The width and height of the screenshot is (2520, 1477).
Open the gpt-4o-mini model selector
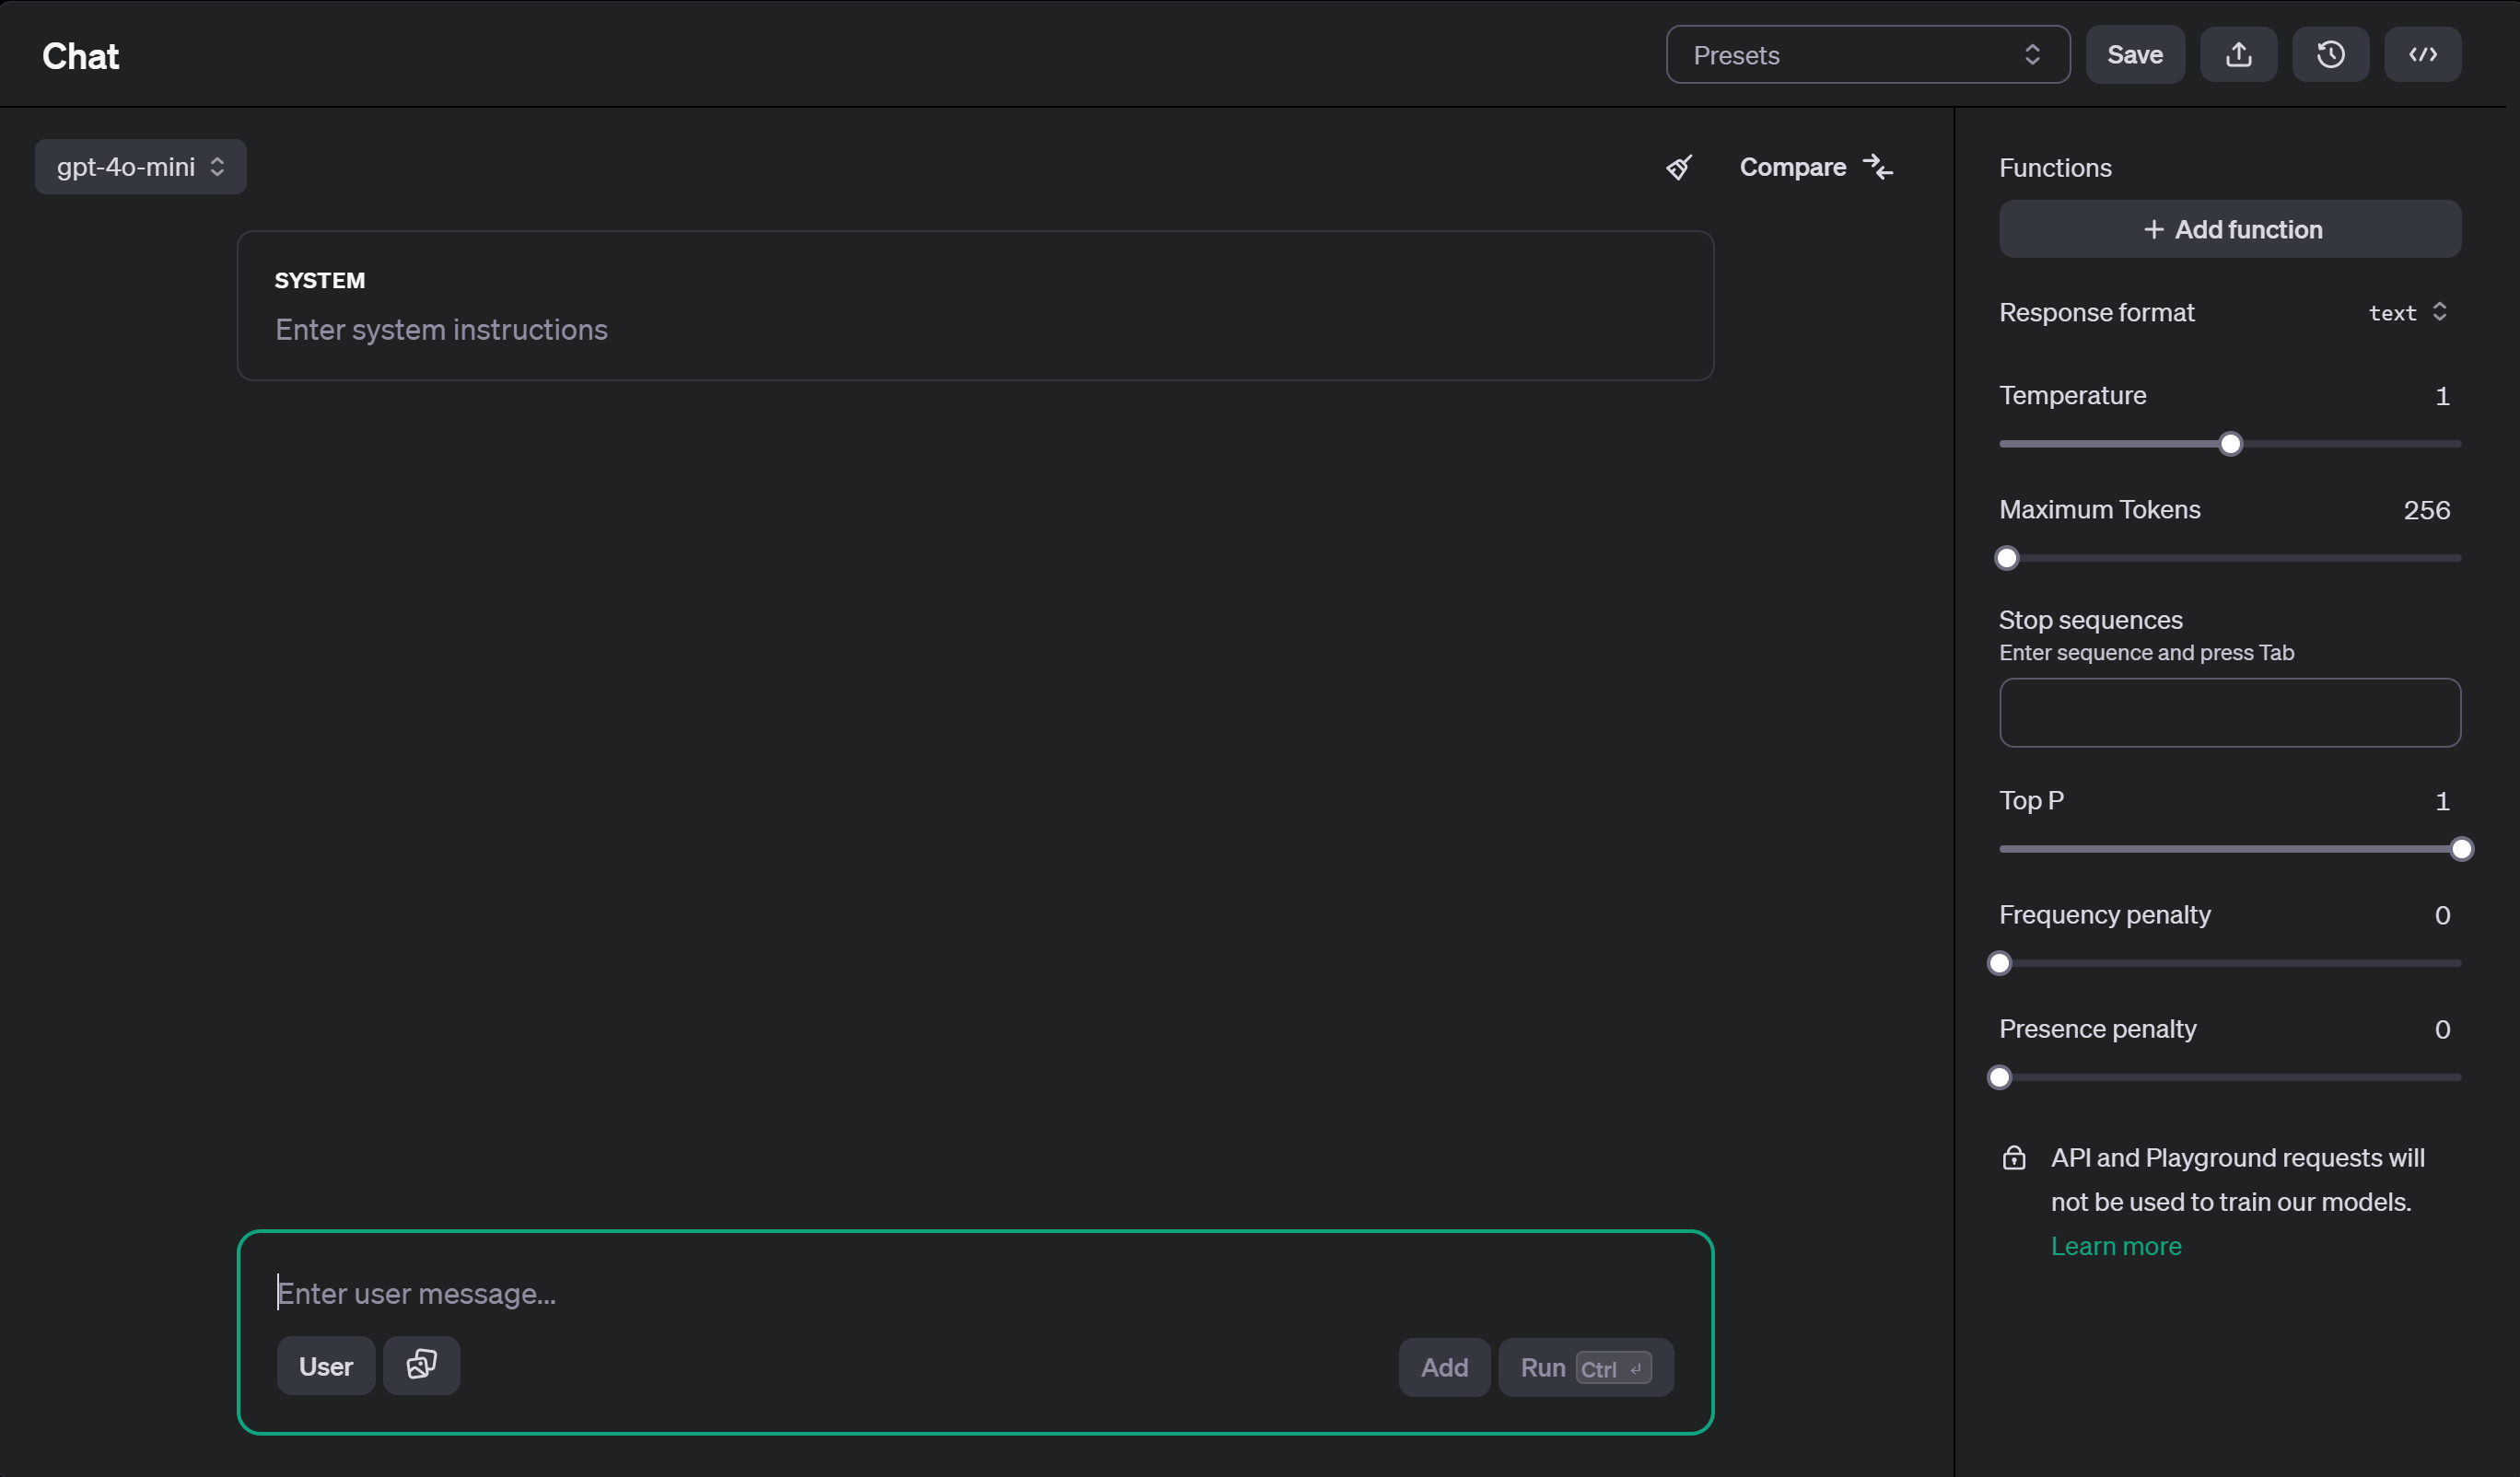coord(141,167)
